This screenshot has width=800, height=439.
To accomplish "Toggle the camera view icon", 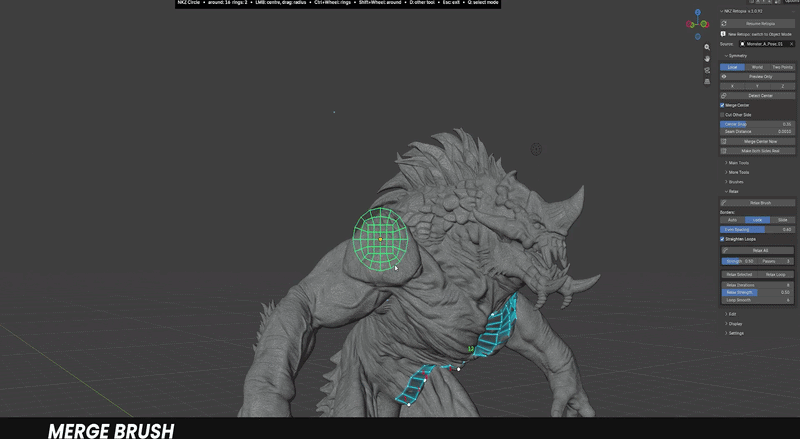I will click(707, 70).
